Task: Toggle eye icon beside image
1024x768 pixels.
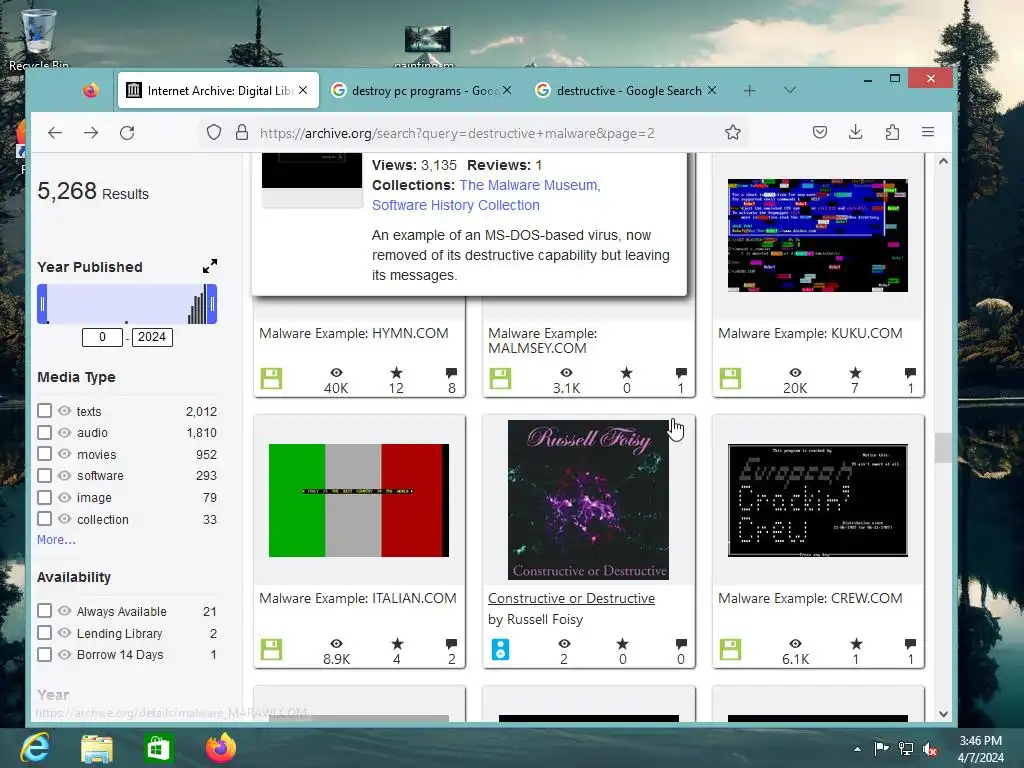Action: point(64,497)
